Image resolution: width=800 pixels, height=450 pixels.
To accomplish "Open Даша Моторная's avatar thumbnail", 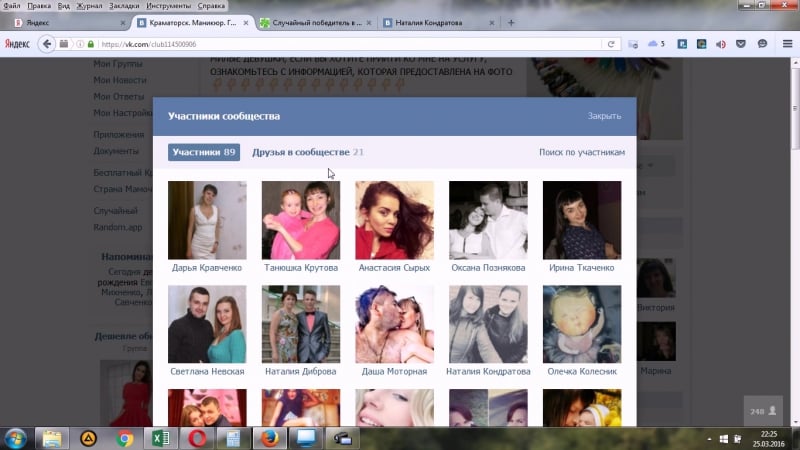I will (394, 324).
